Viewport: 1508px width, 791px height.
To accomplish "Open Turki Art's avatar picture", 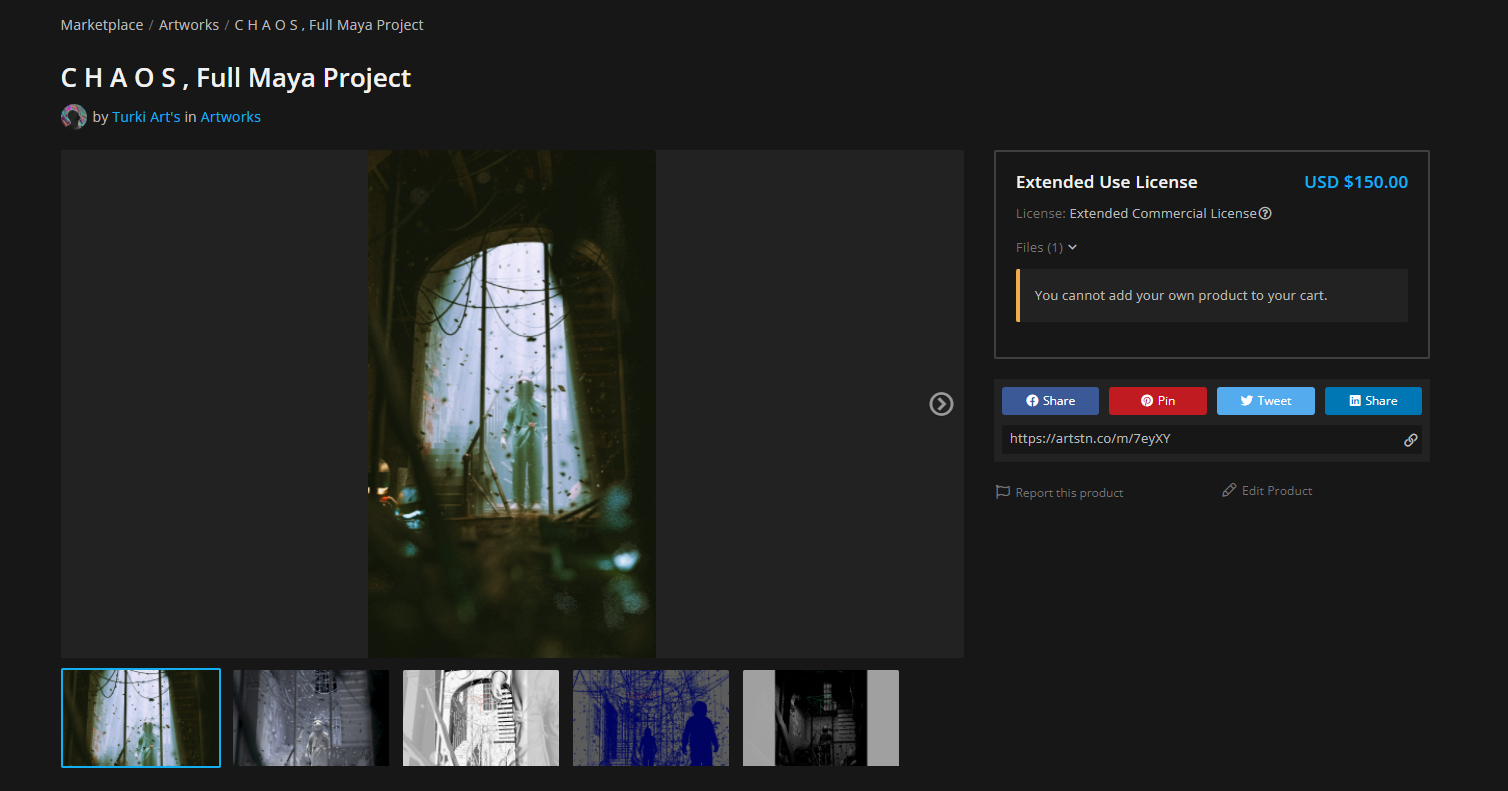I will 74,117.
